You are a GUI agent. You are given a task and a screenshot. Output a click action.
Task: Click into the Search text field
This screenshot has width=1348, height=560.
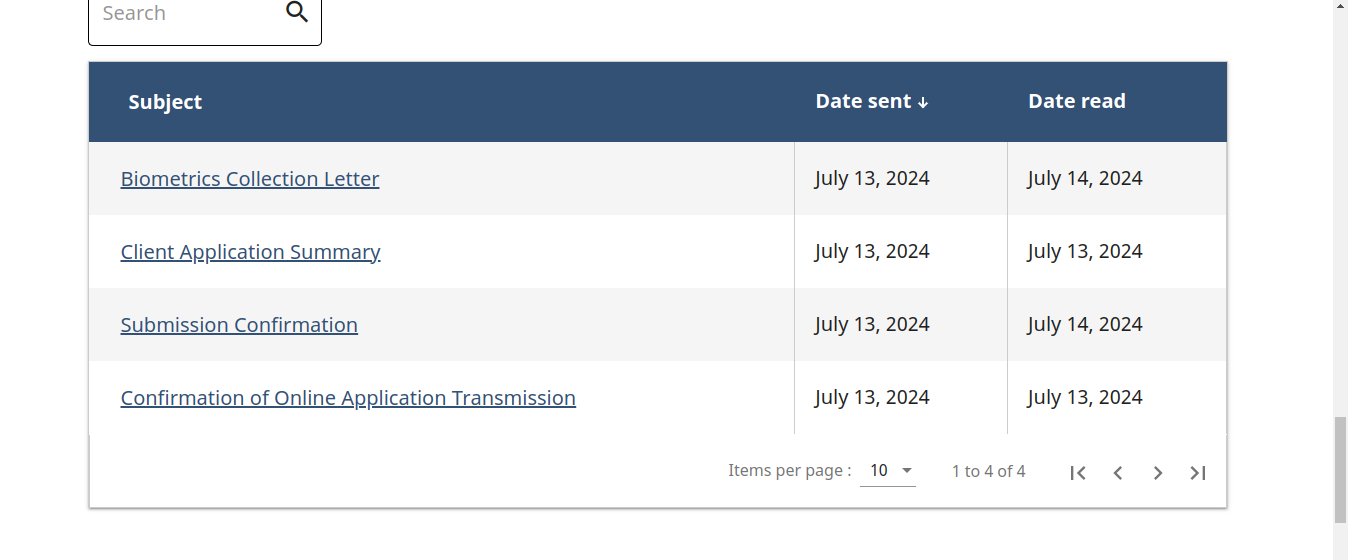coord(185,14)
